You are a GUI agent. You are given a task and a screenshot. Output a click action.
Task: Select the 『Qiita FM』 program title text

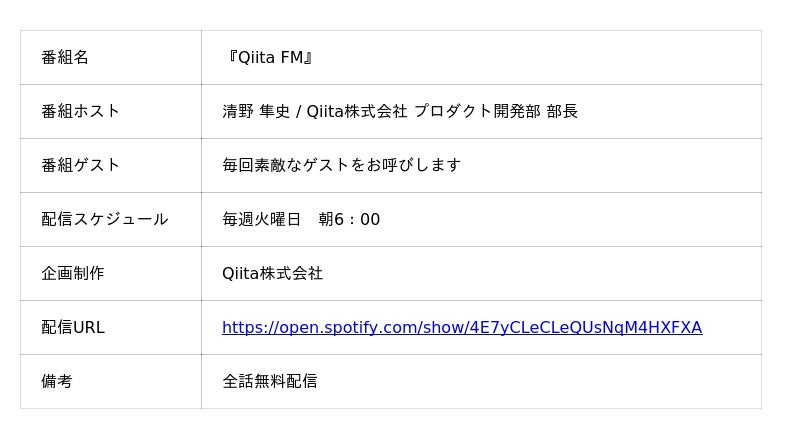[270, 58]
